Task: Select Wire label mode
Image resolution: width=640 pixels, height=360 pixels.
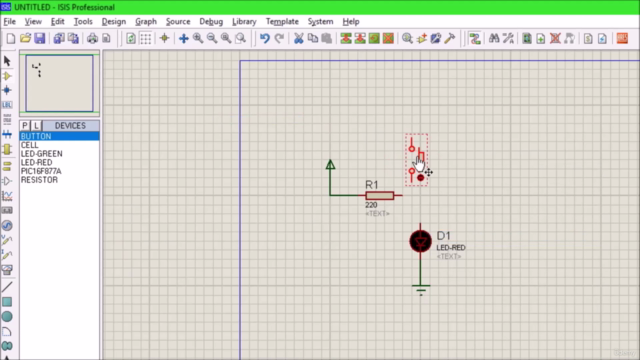Action: 7,105
